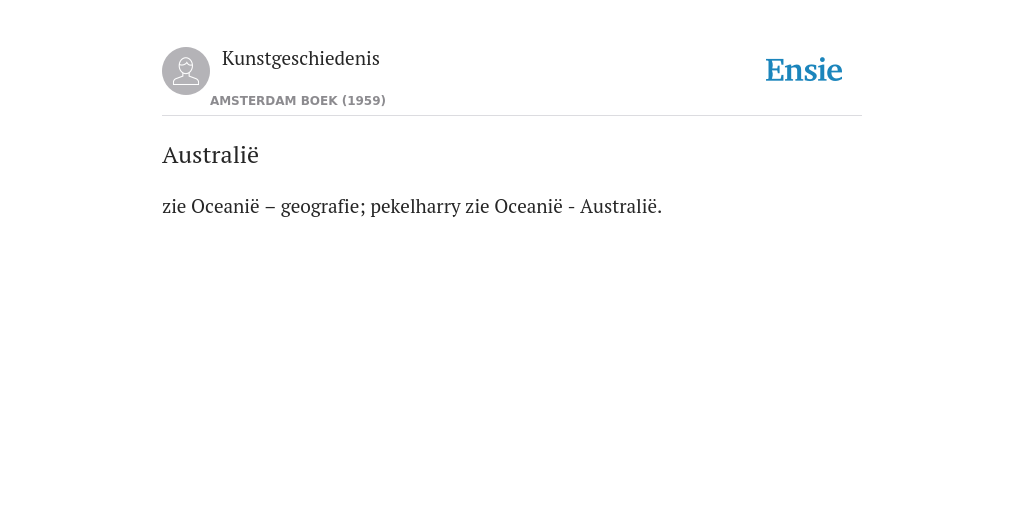Click the zie following pekelharry
1024x512 pixels.
pos(477,207)
